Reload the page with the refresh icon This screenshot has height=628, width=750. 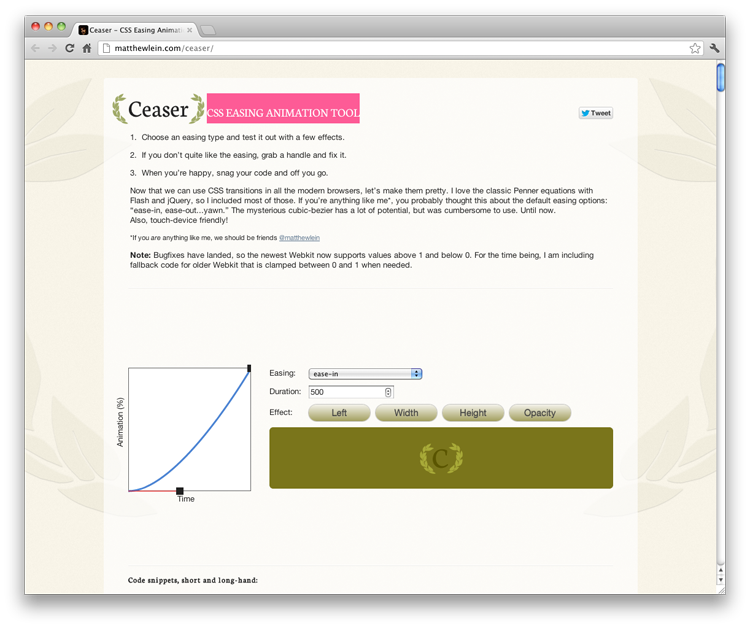(x=70, y=48)
